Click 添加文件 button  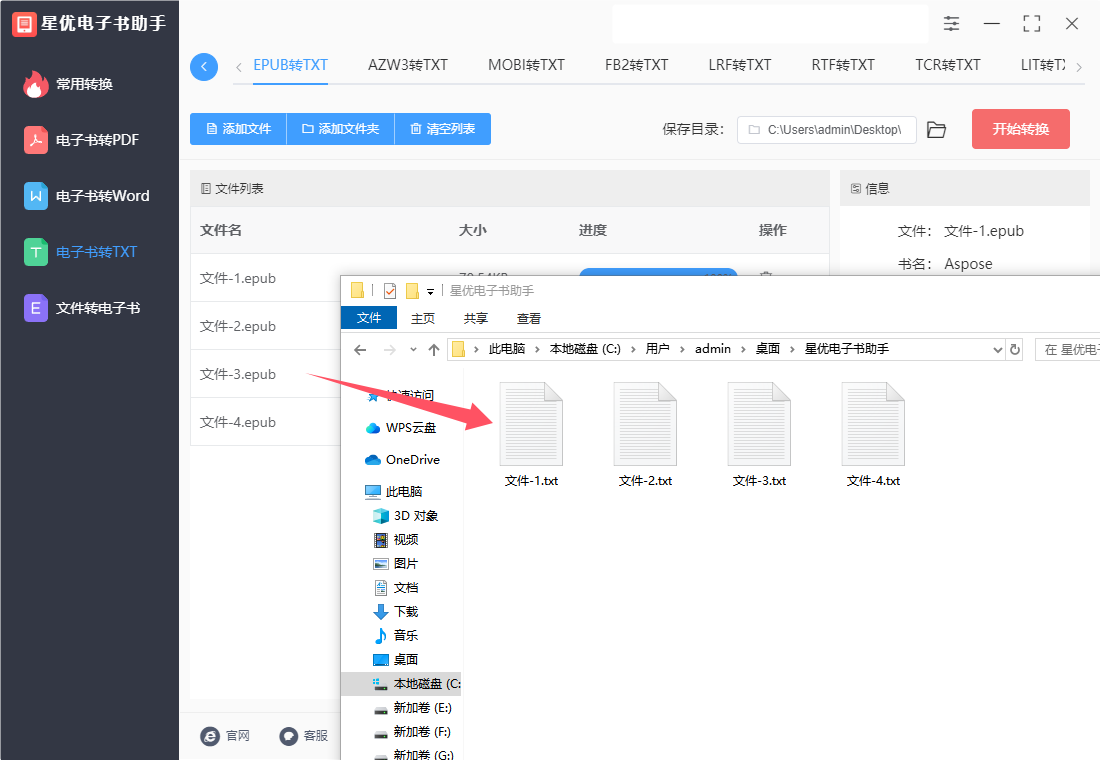239,129
